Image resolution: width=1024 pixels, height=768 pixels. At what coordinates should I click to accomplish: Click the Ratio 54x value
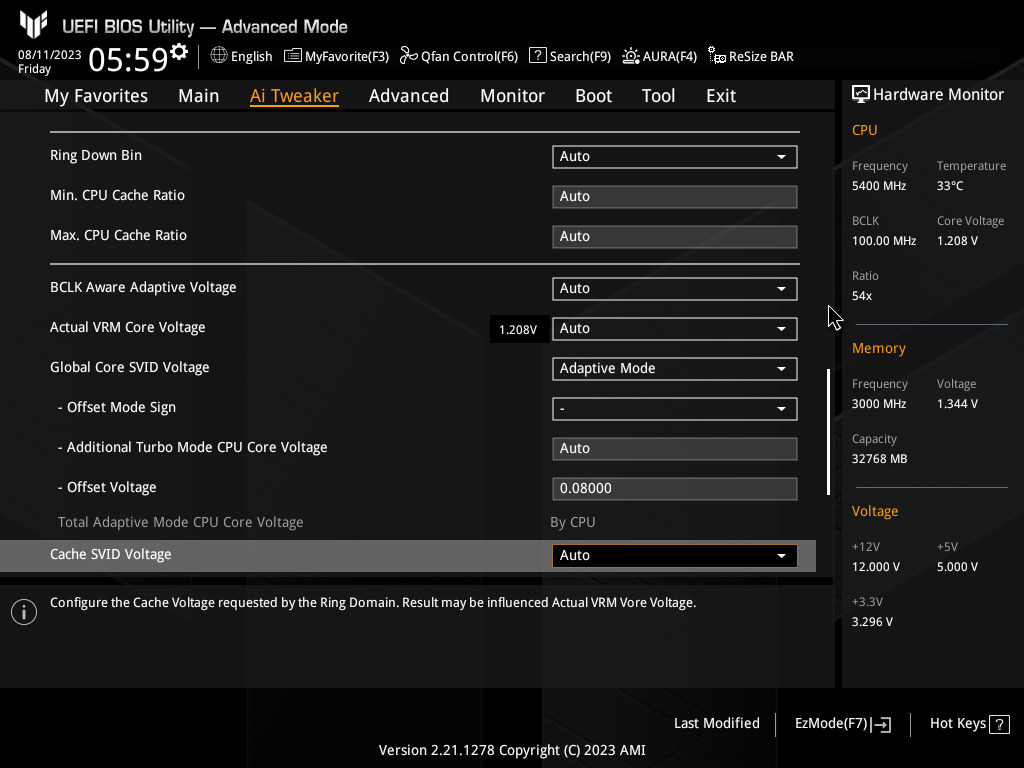point(861,296)
